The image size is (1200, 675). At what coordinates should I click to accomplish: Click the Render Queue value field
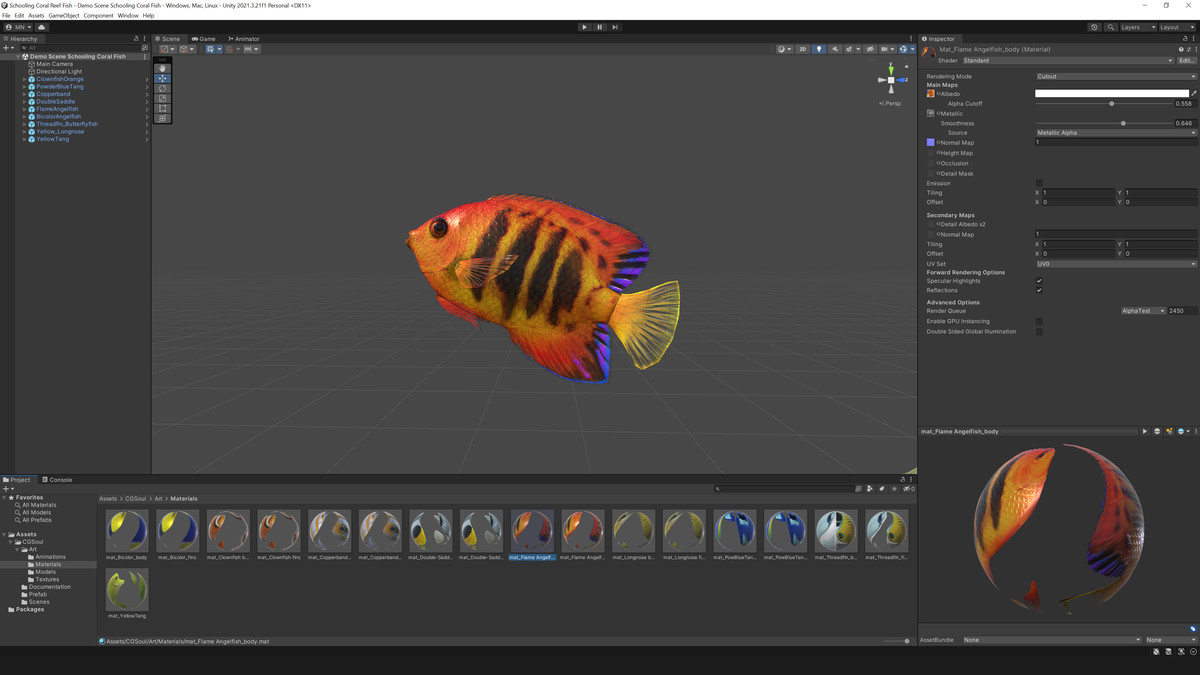(x=1182, y=311)
